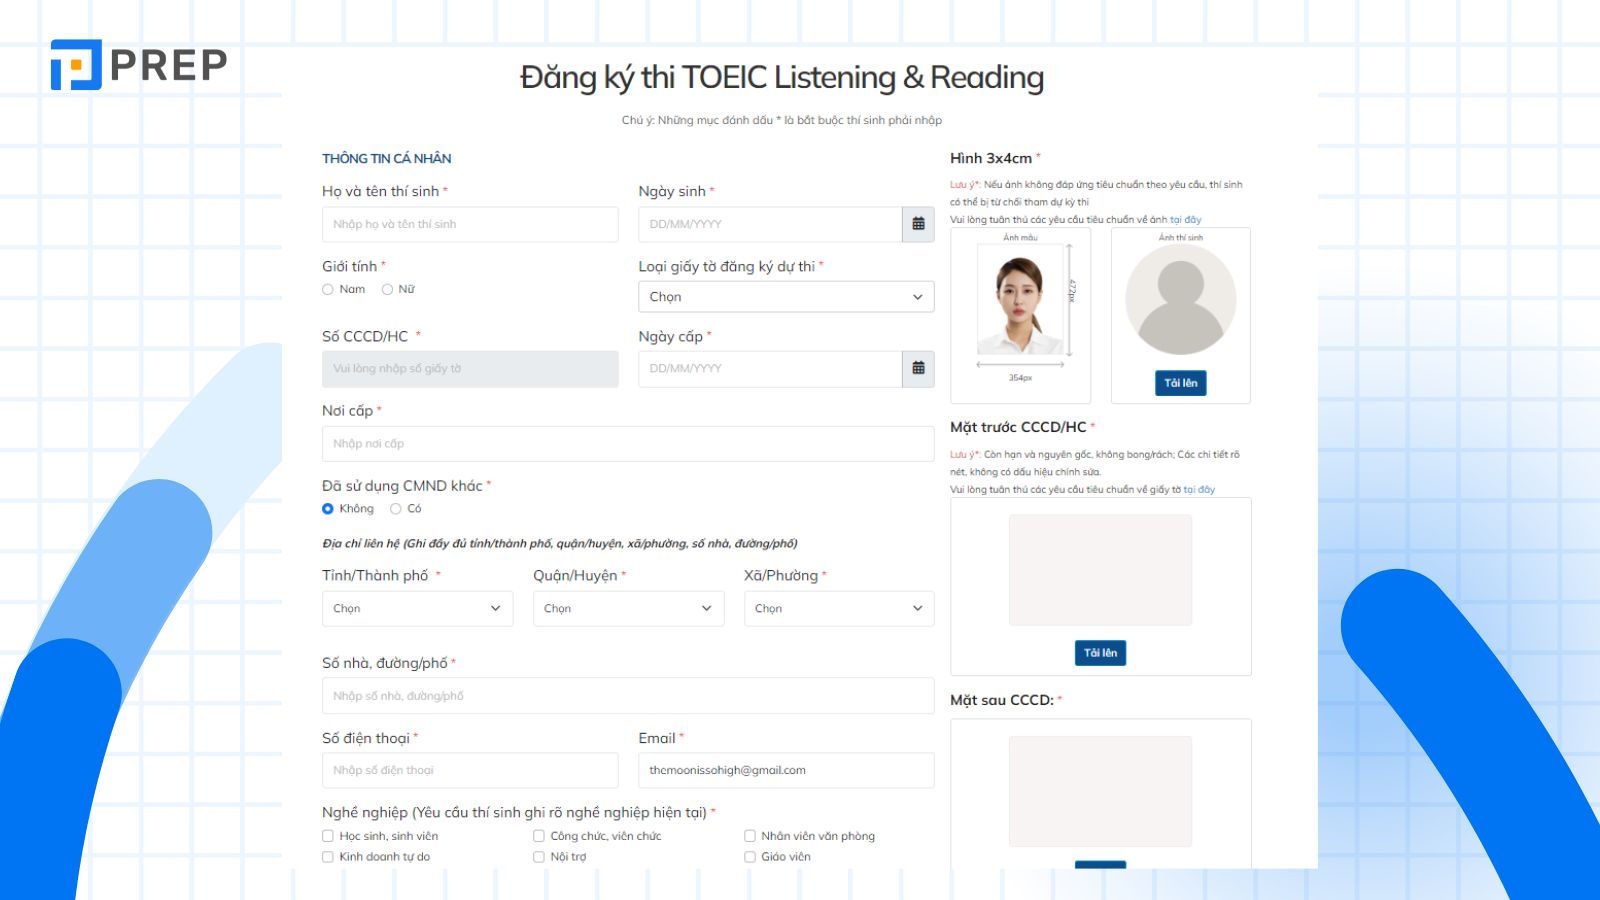Click the Mặt sau CCCD image placeholder
Screen dimensions: 1600x900
tap(1100, 792)
